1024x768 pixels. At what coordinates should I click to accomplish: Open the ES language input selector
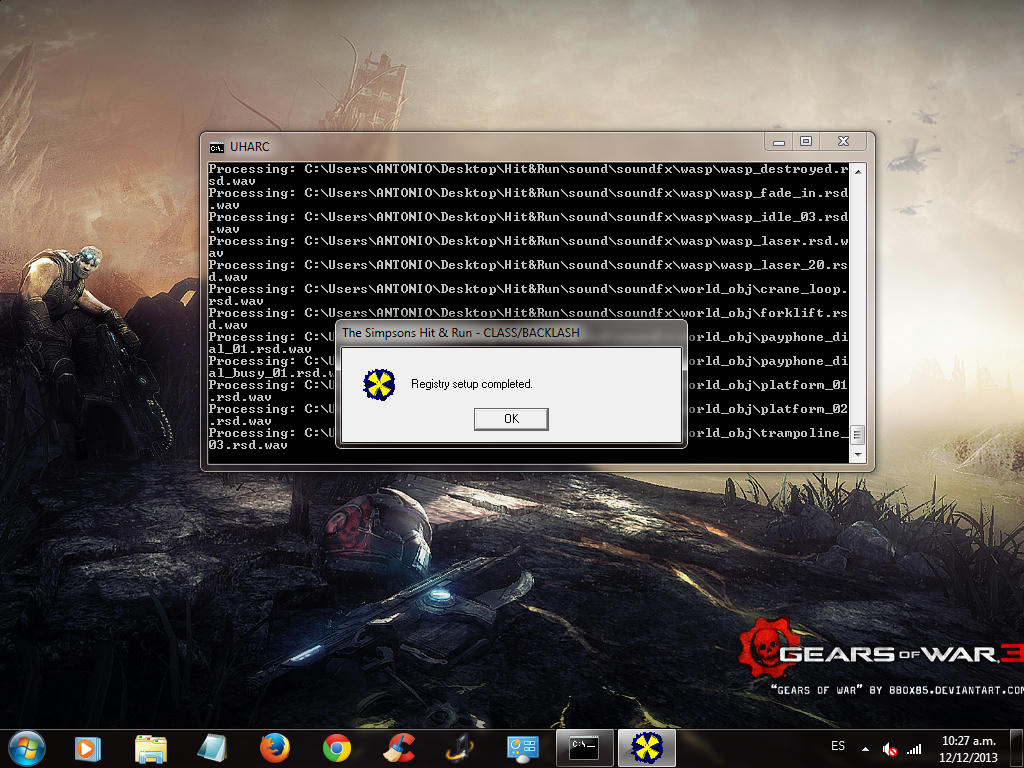pyautogui.click(x=838, y=747)
